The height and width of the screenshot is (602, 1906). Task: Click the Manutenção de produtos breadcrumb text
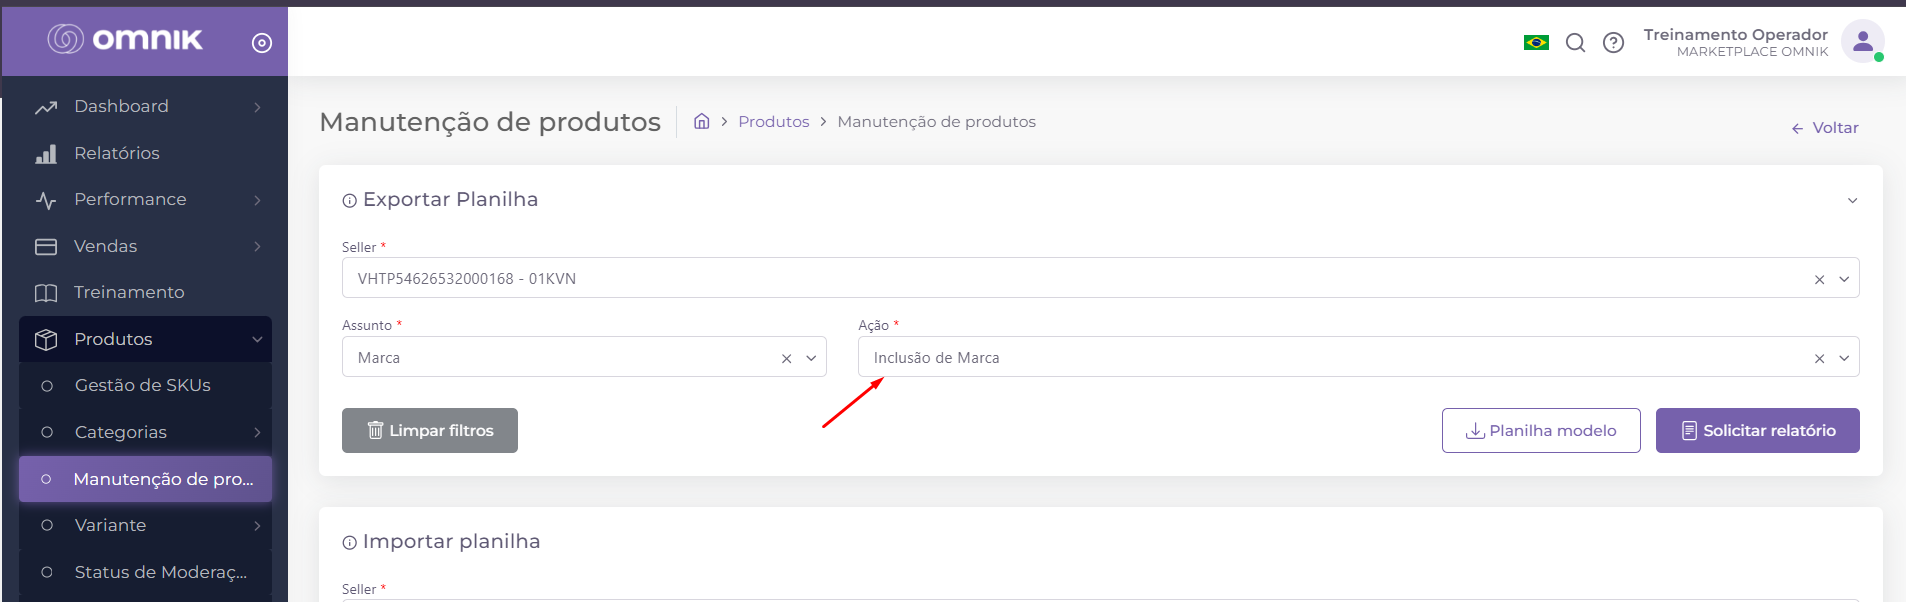click(937, 121)
